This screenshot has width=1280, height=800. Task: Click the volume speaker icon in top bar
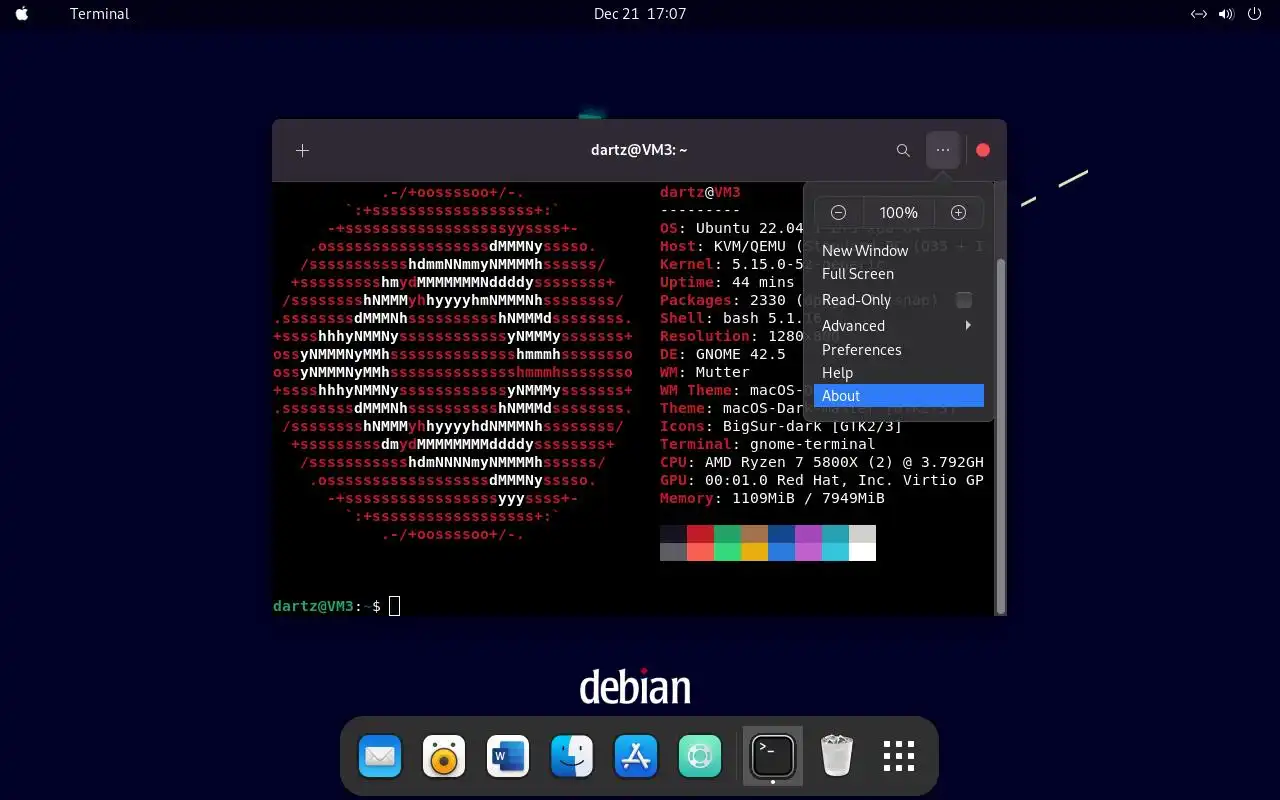tap(1227, 13)
